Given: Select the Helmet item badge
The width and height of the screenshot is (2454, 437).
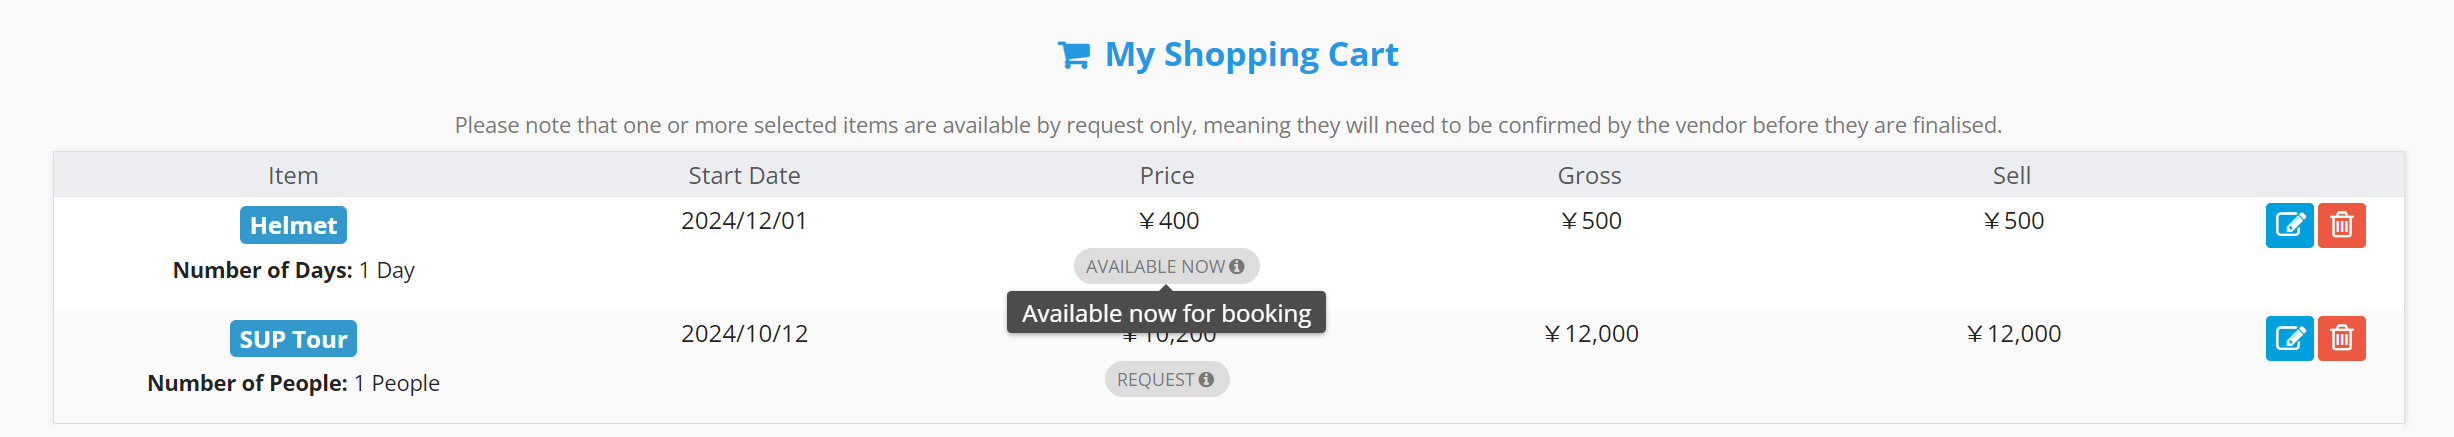Looking at the screenshot, I should point(293,225).
